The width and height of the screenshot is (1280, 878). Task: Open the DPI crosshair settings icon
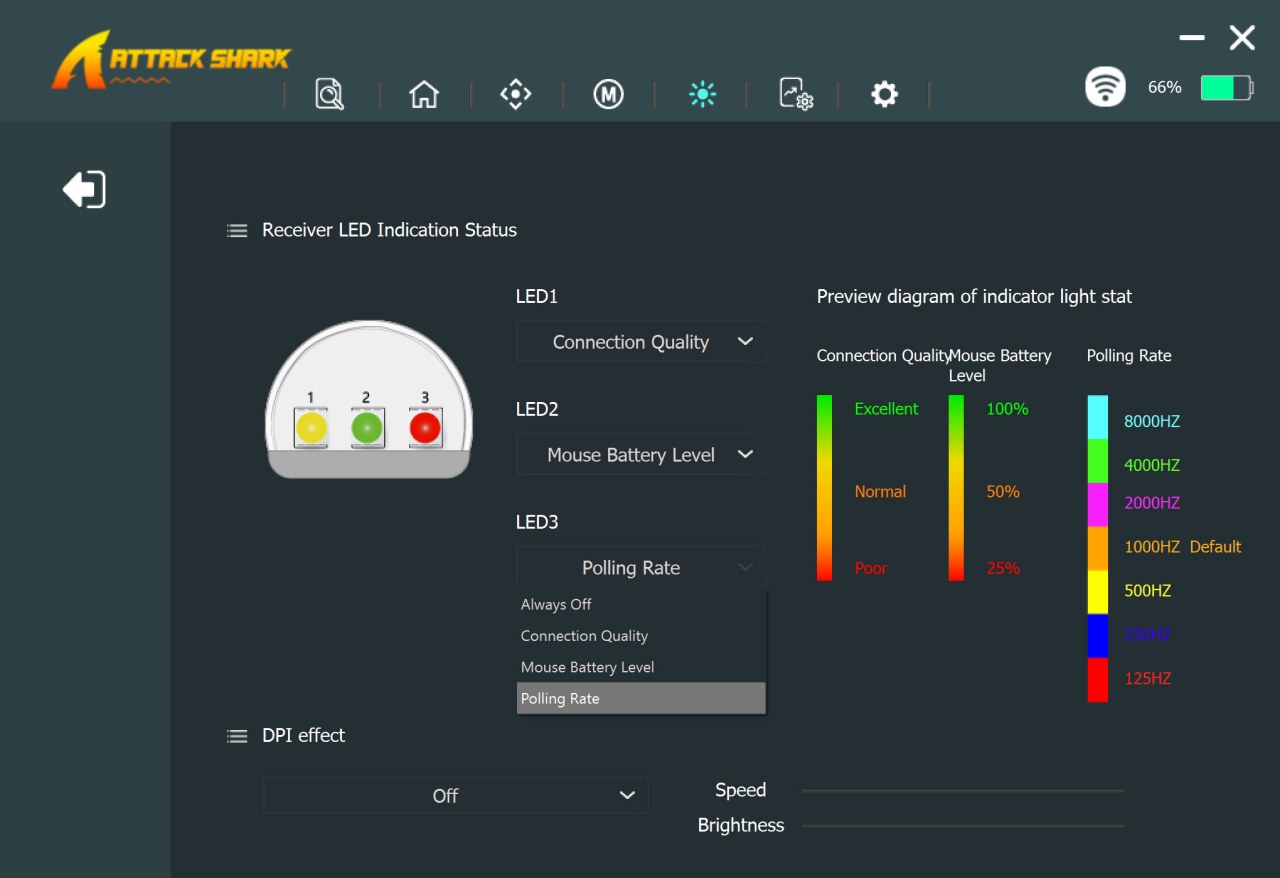pyautogui.click(x=515, y=94)
